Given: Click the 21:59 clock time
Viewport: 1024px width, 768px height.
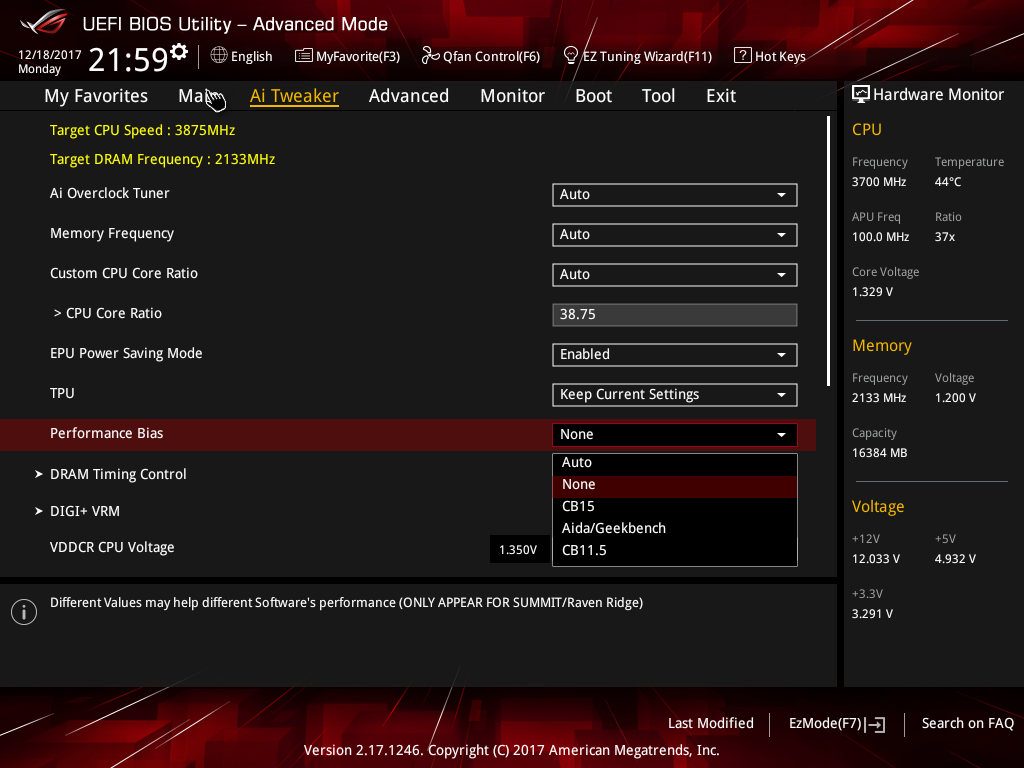Looking at the screenshot, I should click(x=129, y=59).
